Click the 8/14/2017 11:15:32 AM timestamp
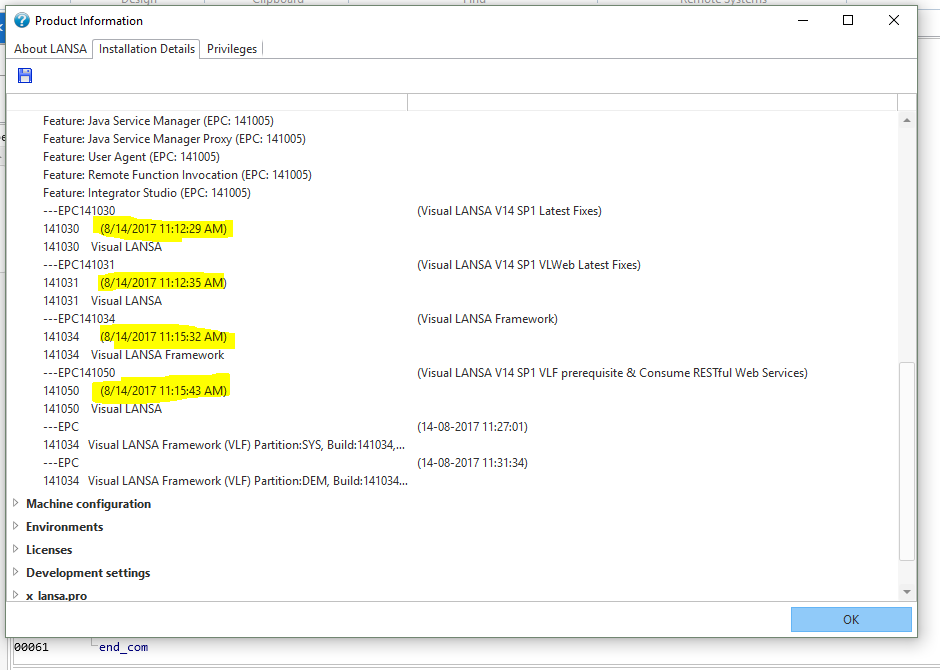The image size is (940, 670). (163, 337)
